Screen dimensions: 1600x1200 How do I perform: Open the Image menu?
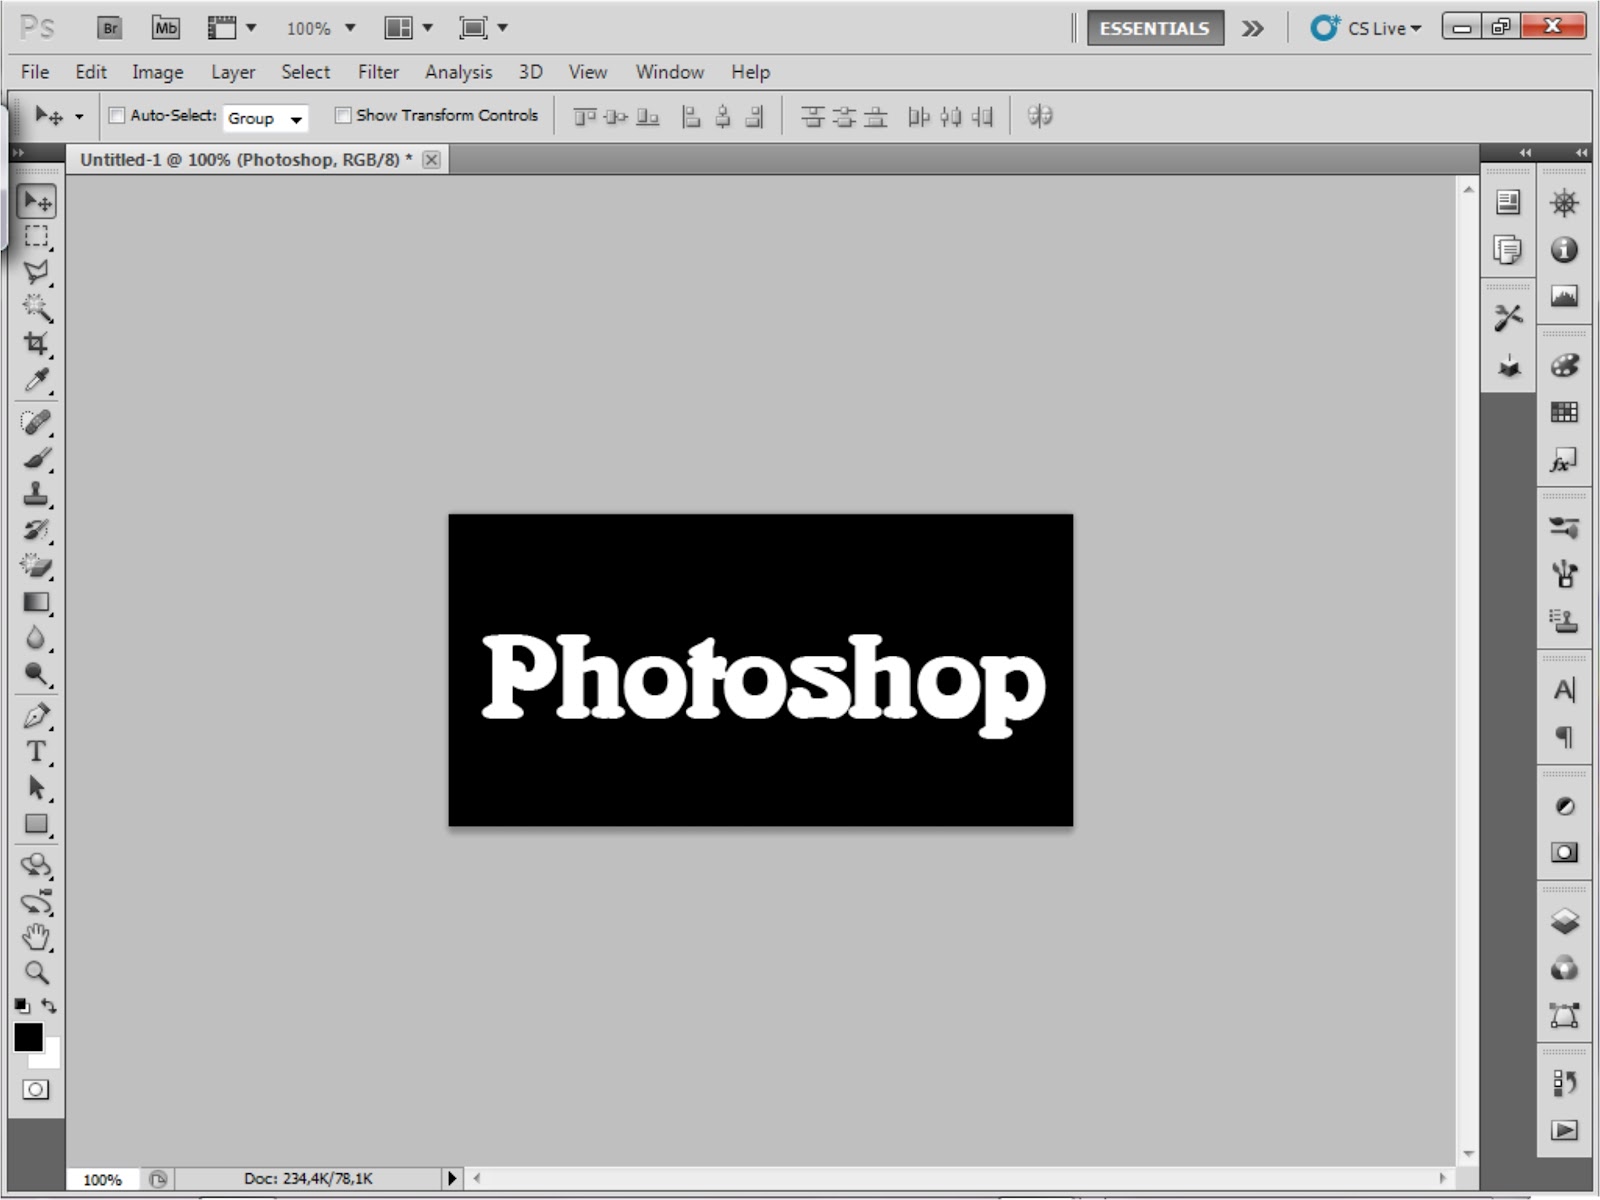click(158, 72)
